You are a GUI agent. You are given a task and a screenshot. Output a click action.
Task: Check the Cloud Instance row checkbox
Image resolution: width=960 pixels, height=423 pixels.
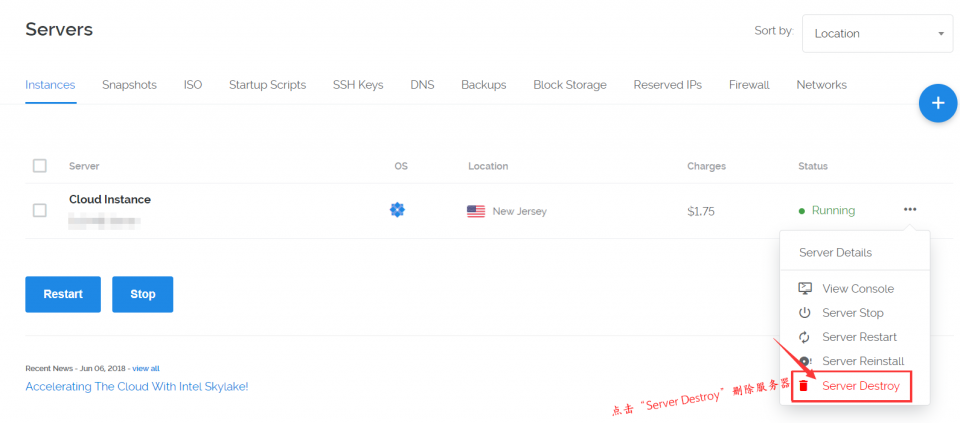click(40, 211)
